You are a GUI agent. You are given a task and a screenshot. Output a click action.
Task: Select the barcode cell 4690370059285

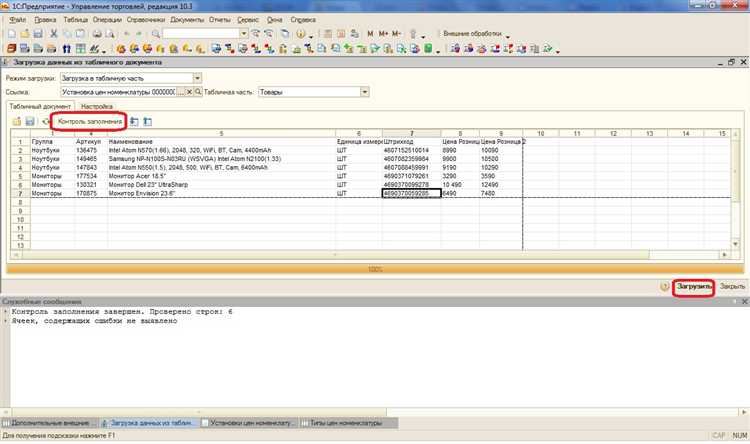coord(411,194)
